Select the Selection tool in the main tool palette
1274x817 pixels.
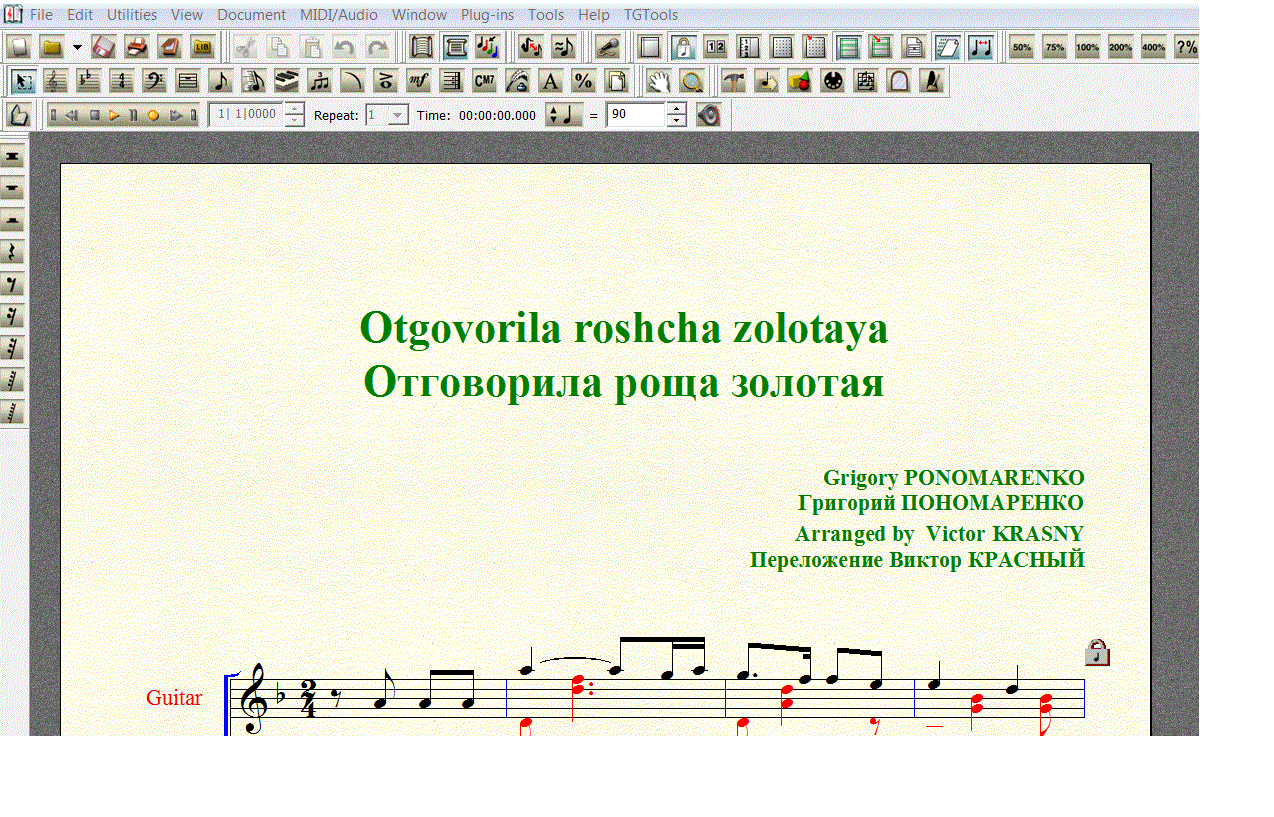tap(23, 81)
